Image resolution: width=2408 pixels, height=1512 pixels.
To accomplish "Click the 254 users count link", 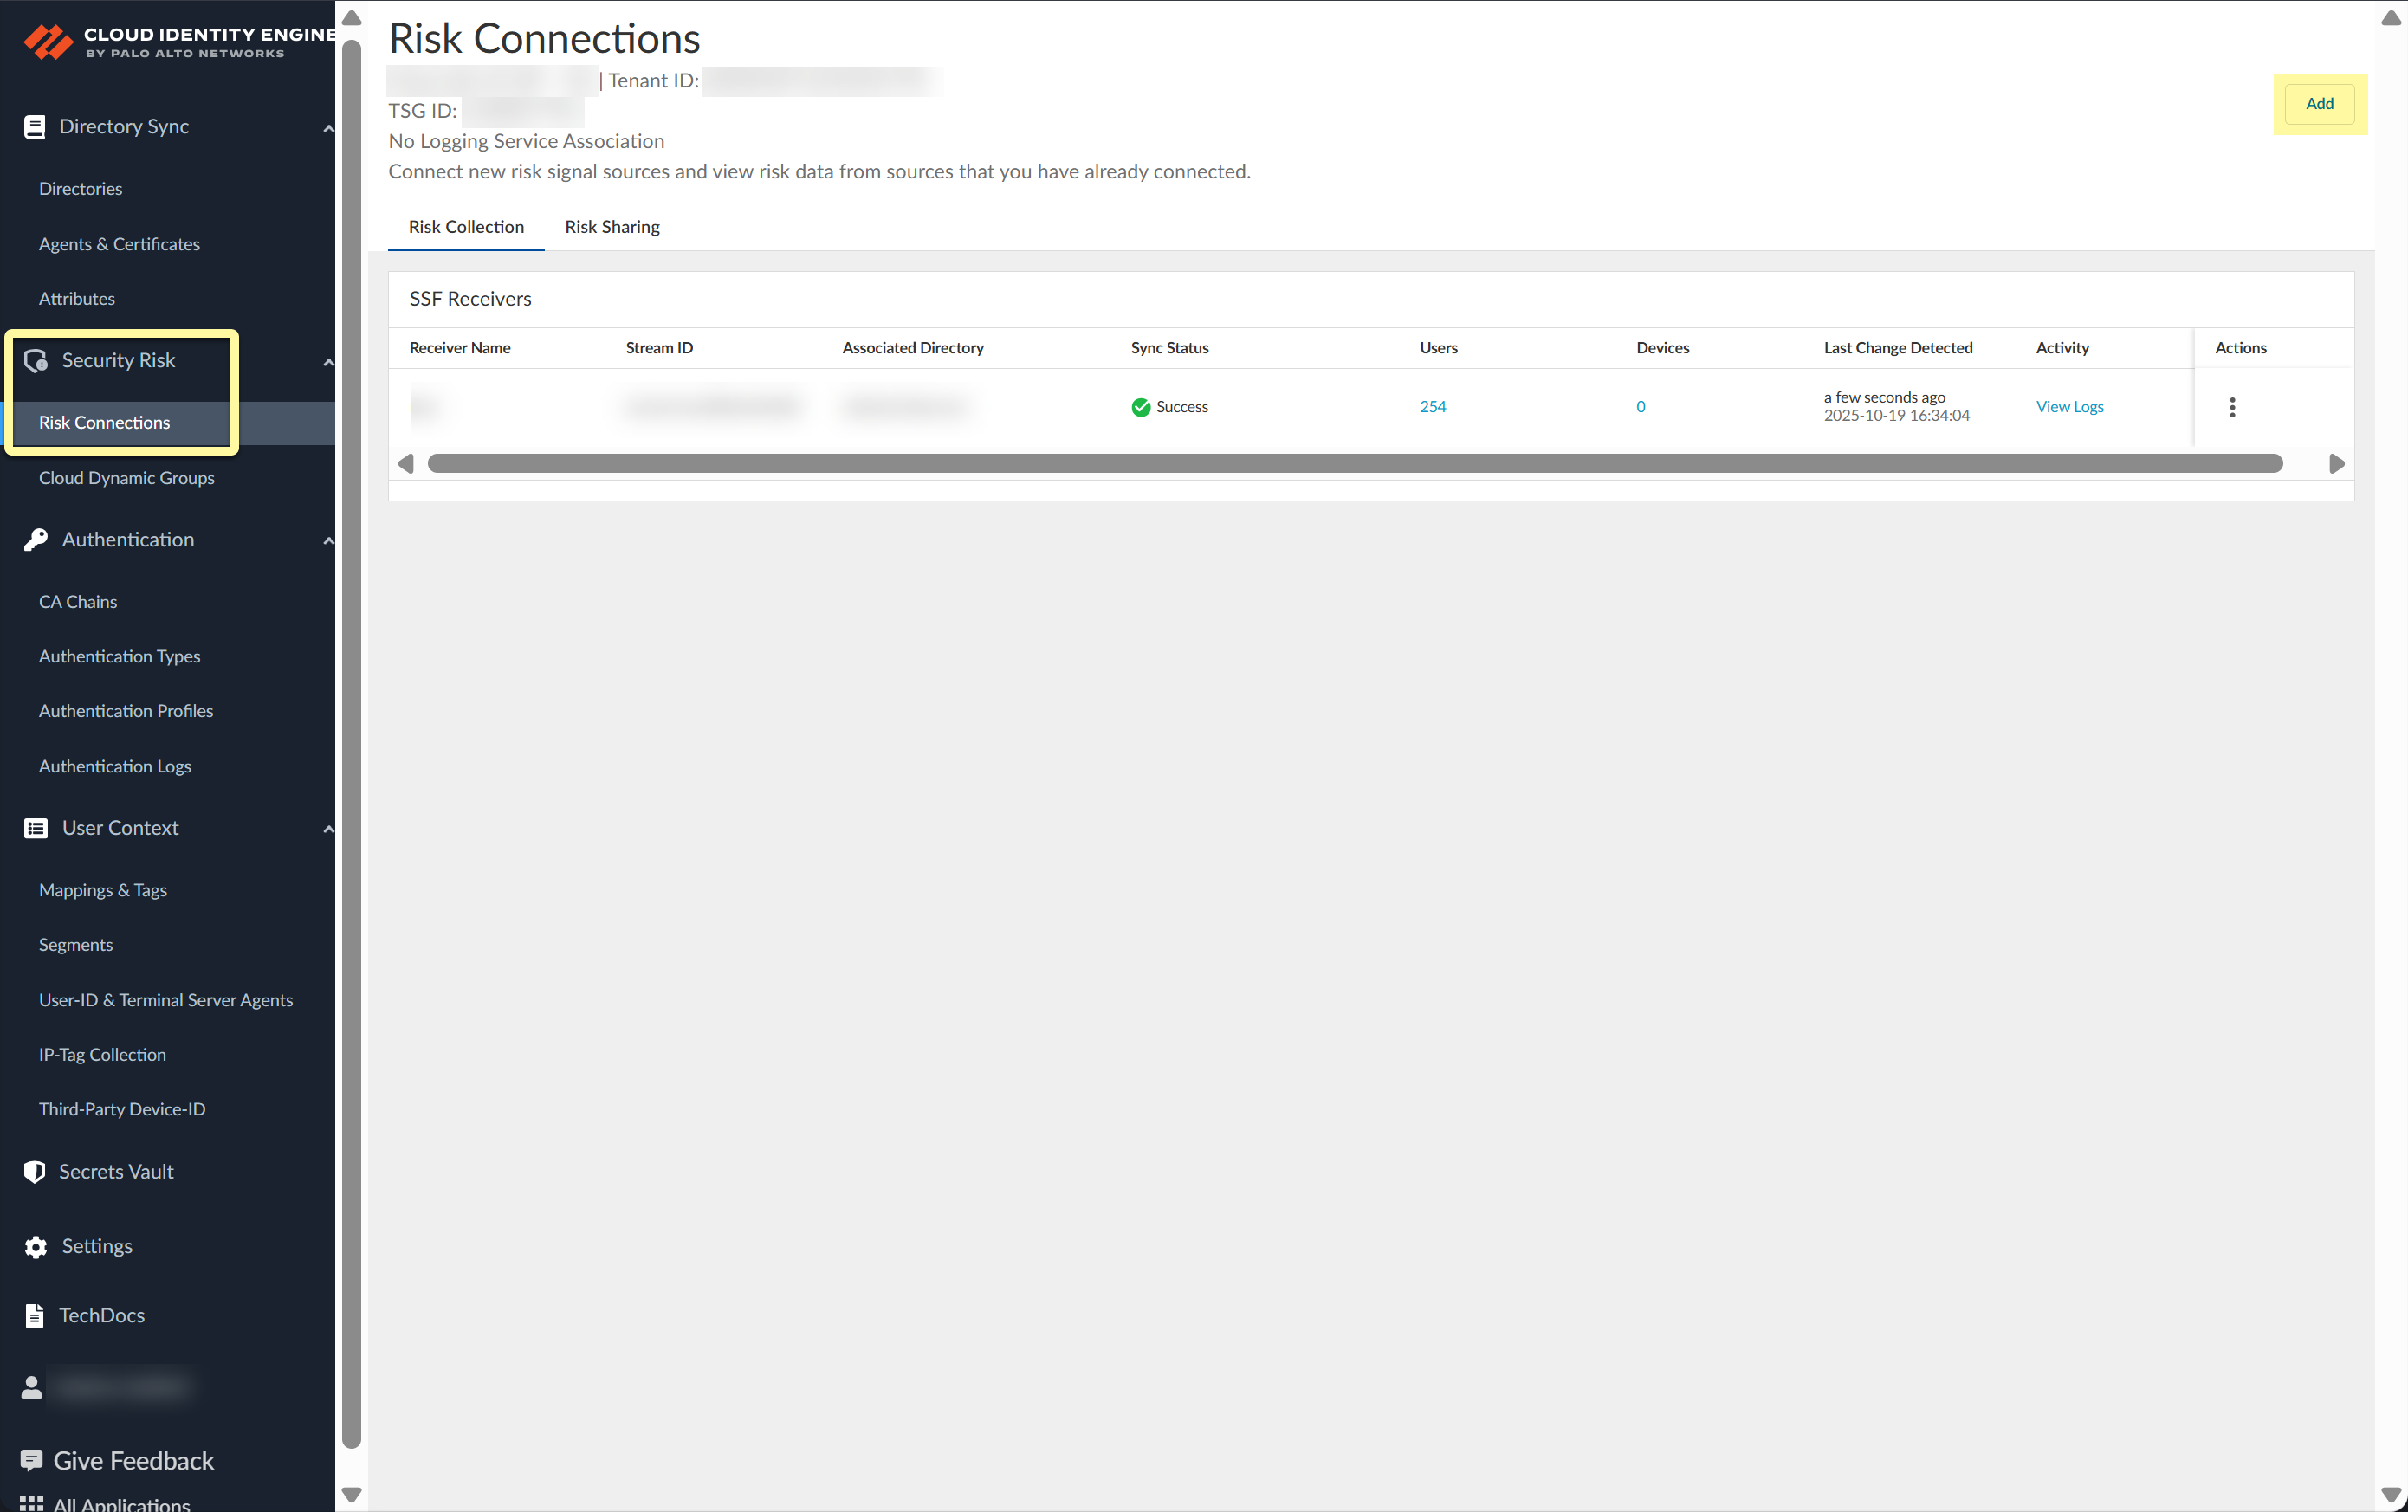I will point(1432,407).
